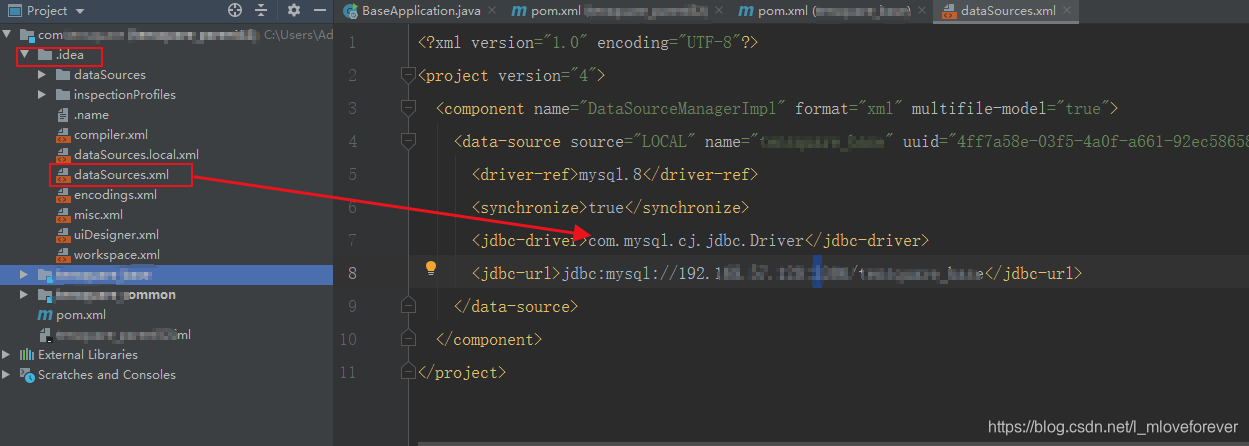The image size is (1249, 446).
Task: Select workspace.xml in the project tree
Action: click(116, 255)
